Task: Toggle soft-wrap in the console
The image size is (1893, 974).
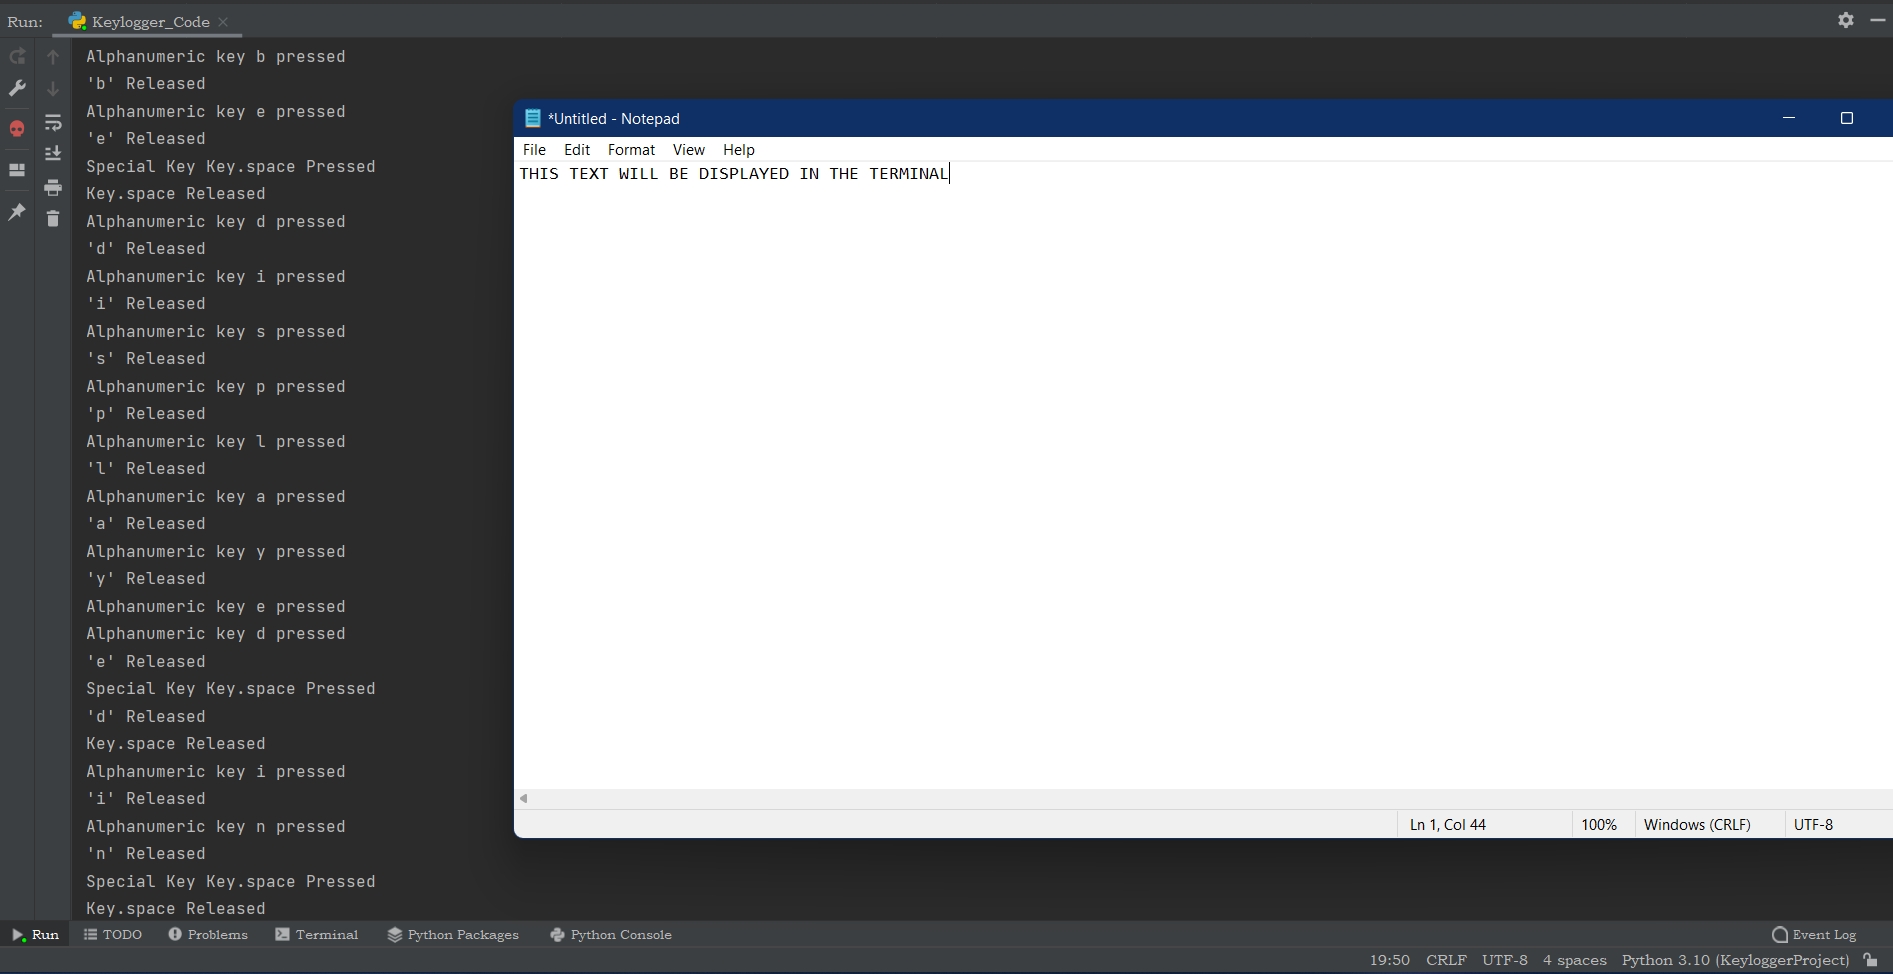Action: pyautogui.click(x=53, y=123)
